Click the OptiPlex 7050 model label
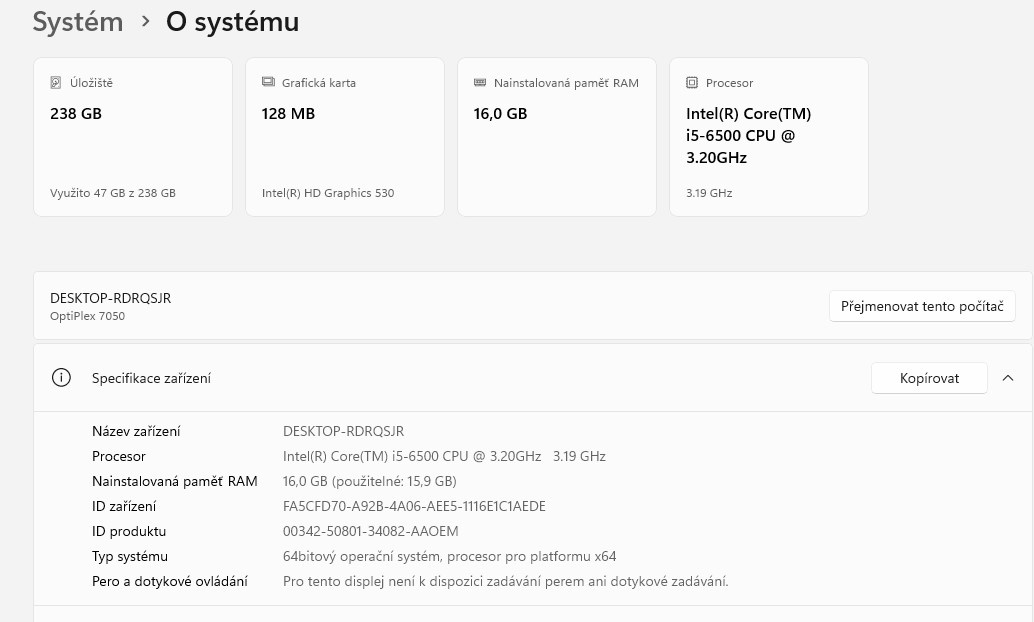Viewport: 1034px width, 622px height. (x=87, y=316)
